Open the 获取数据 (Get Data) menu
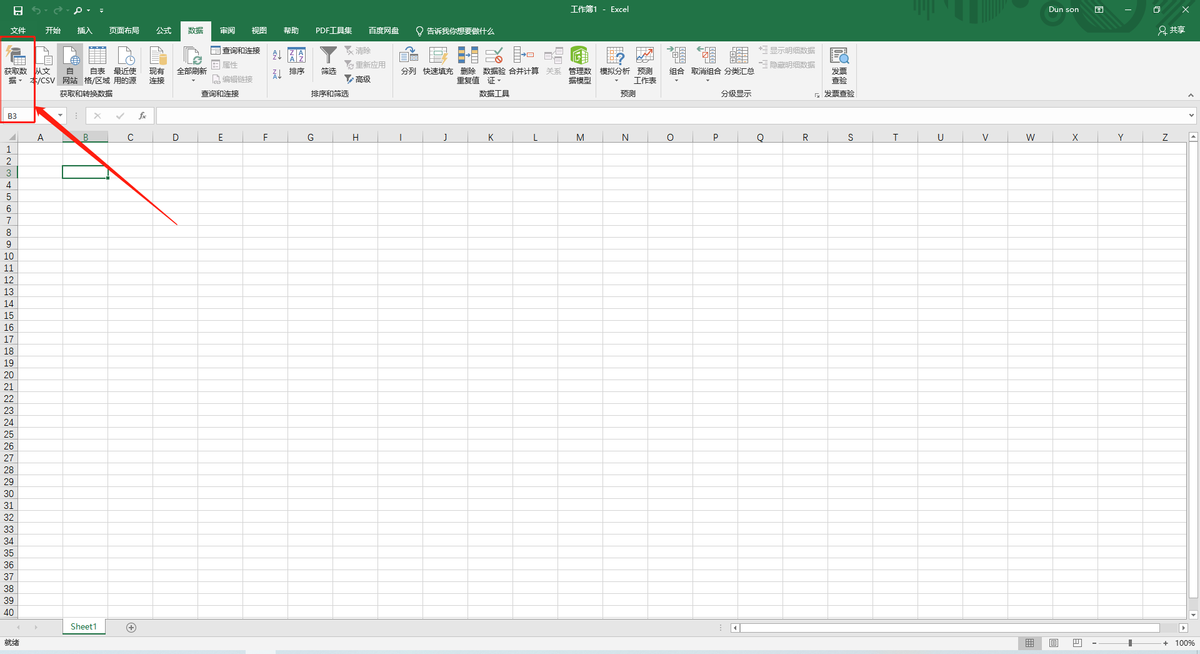 pos(16,63)
